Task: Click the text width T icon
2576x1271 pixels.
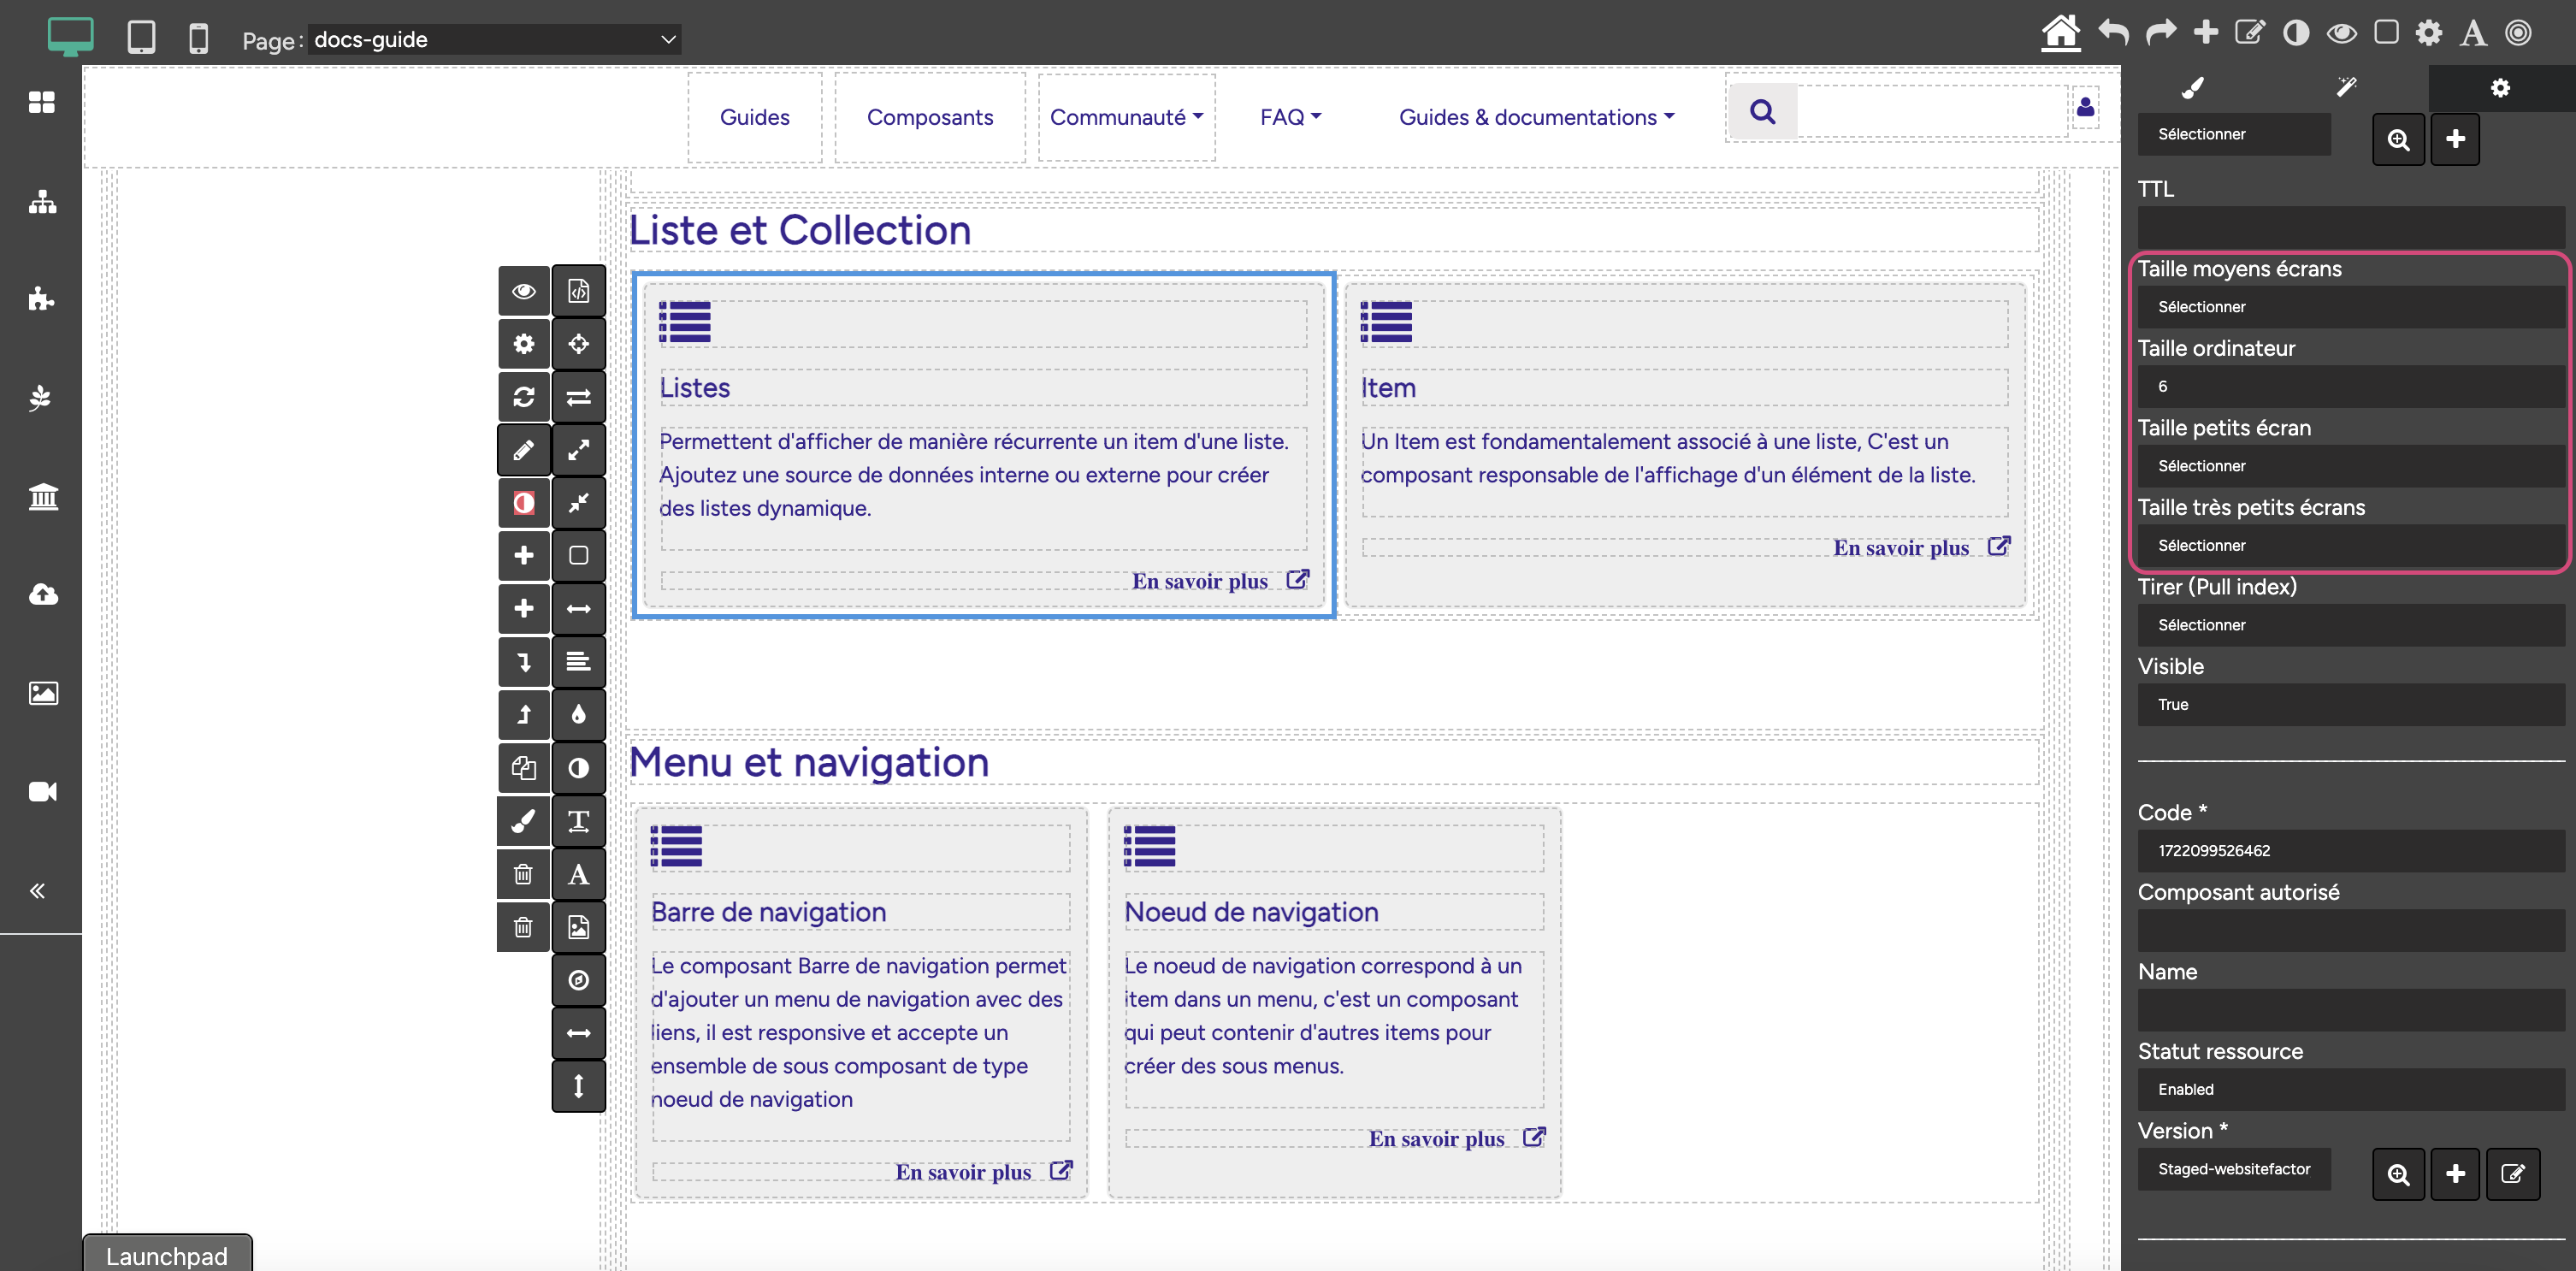Action: point(578,821)
